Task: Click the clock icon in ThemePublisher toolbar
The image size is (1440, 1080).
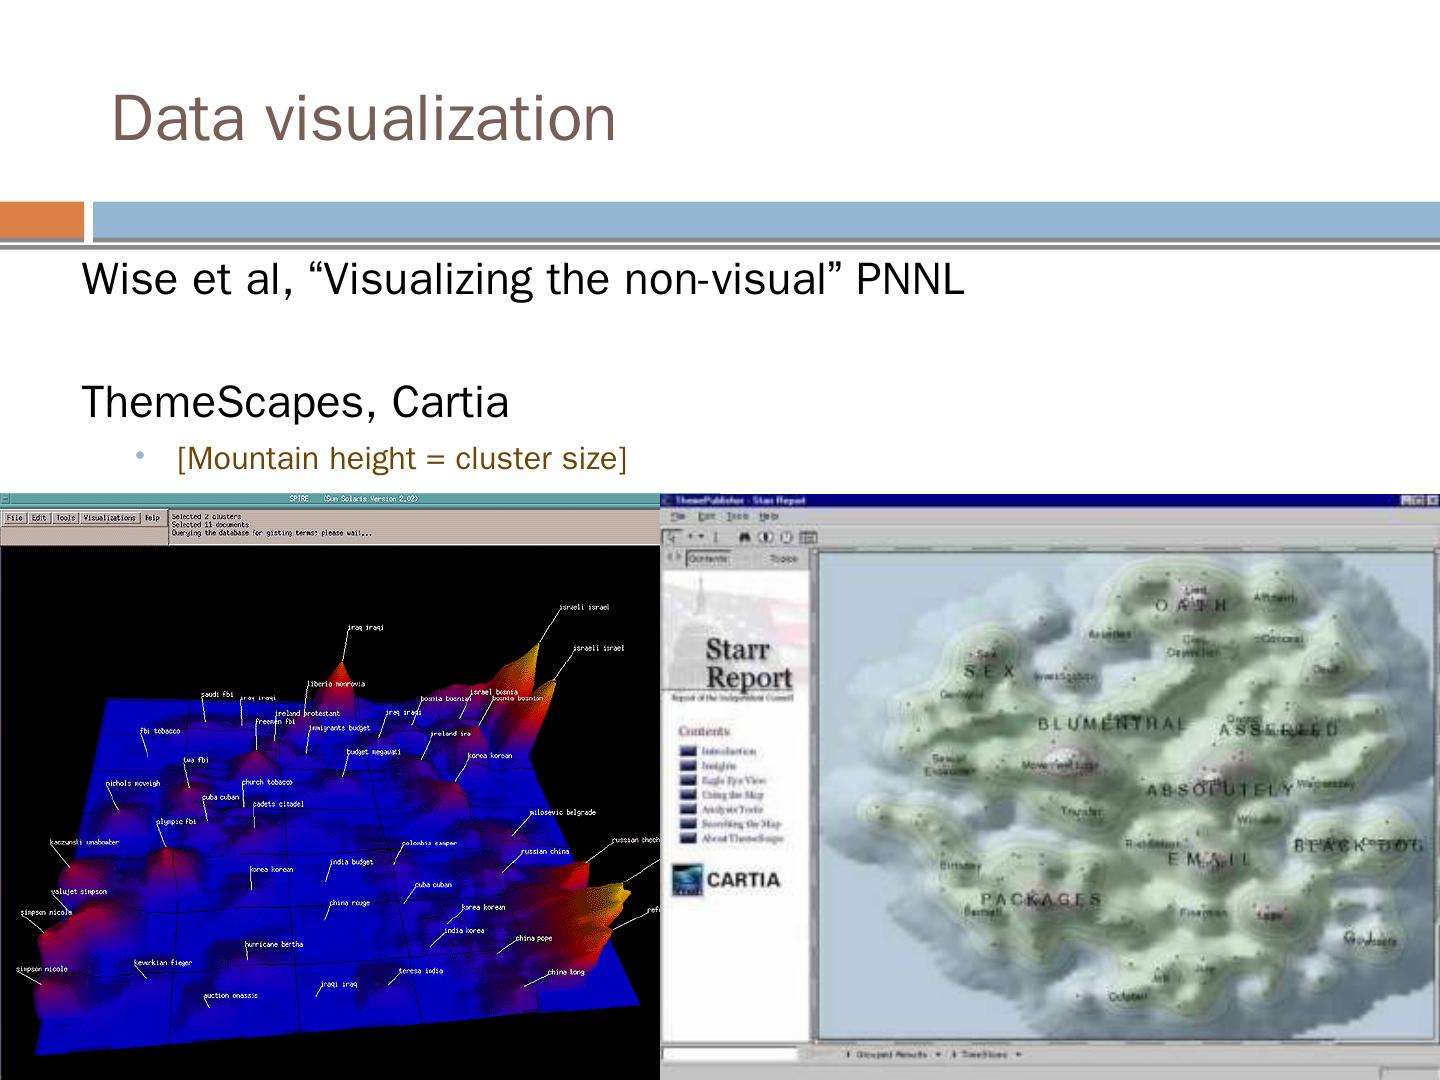Action: tap(786, 537)
